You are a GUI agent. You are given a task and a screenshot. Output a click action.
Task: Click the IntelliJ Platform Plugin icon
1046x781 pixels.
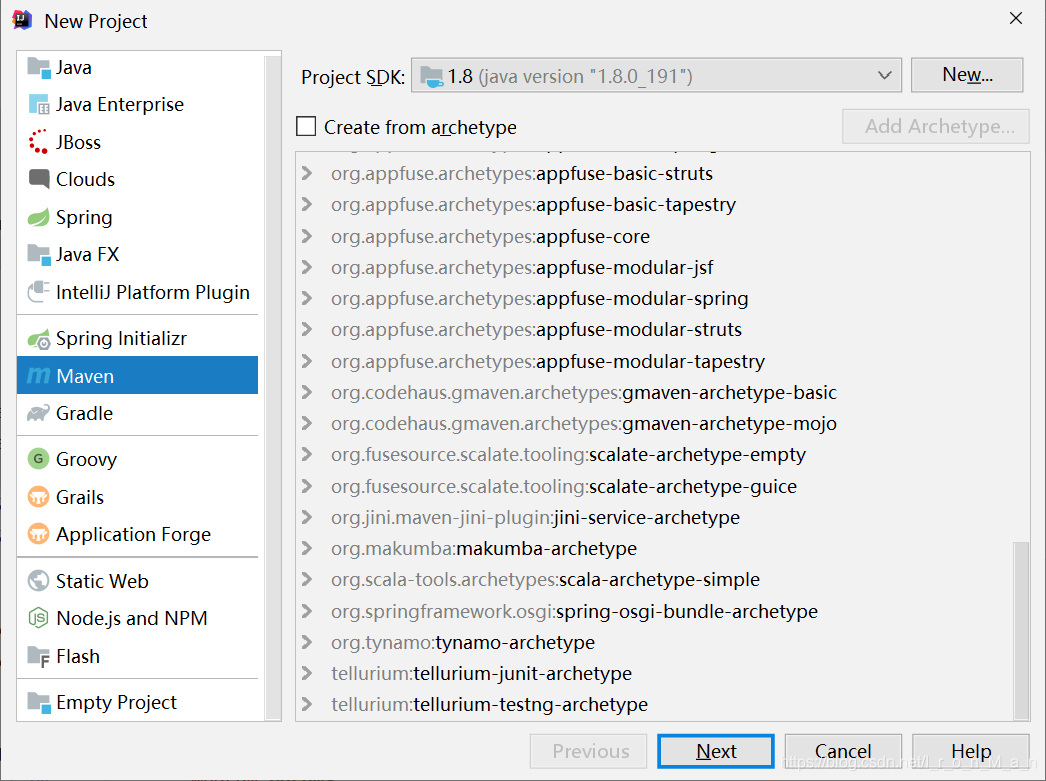39,291
